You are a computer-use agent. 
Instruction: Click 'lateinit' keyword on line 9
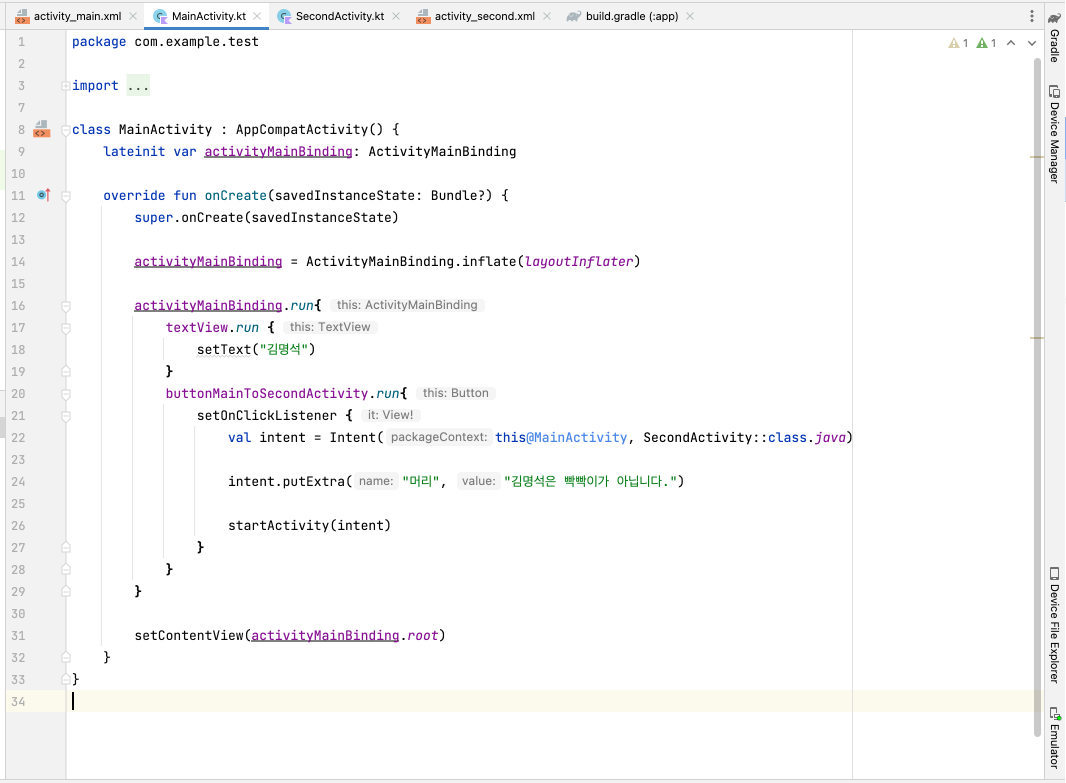(134, 152)
